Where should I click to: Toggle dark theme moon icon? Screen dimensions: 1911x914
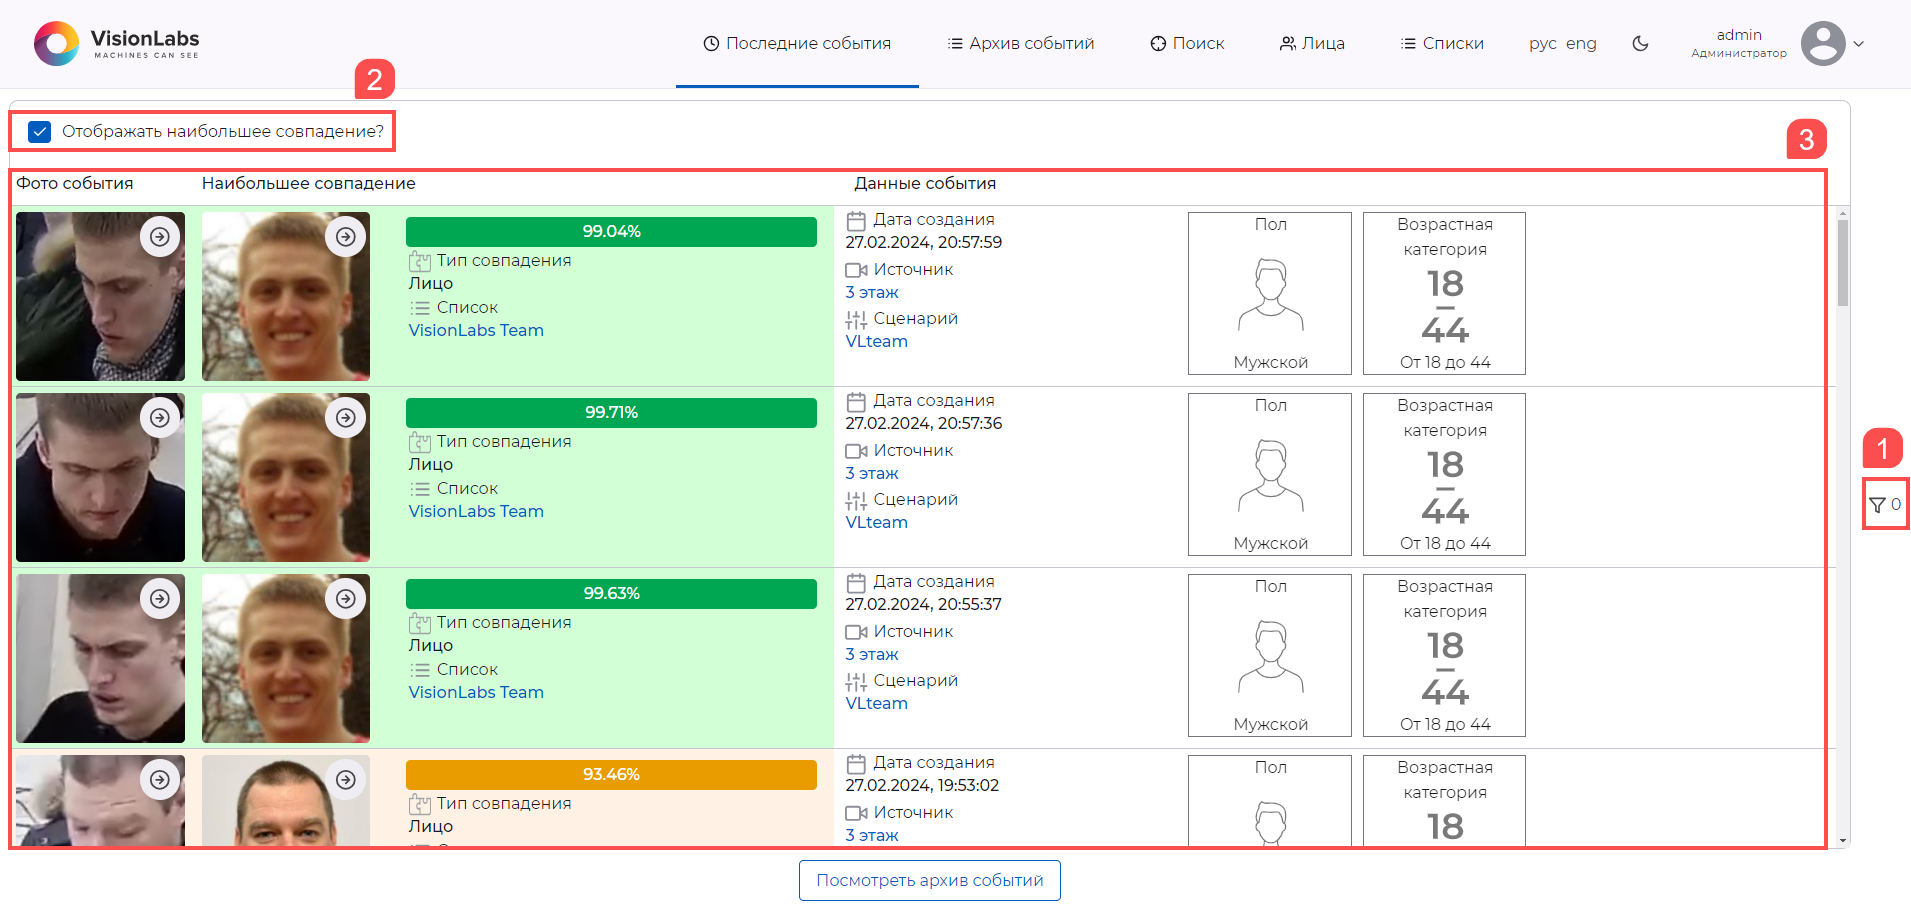click(x=1640, y=43)
